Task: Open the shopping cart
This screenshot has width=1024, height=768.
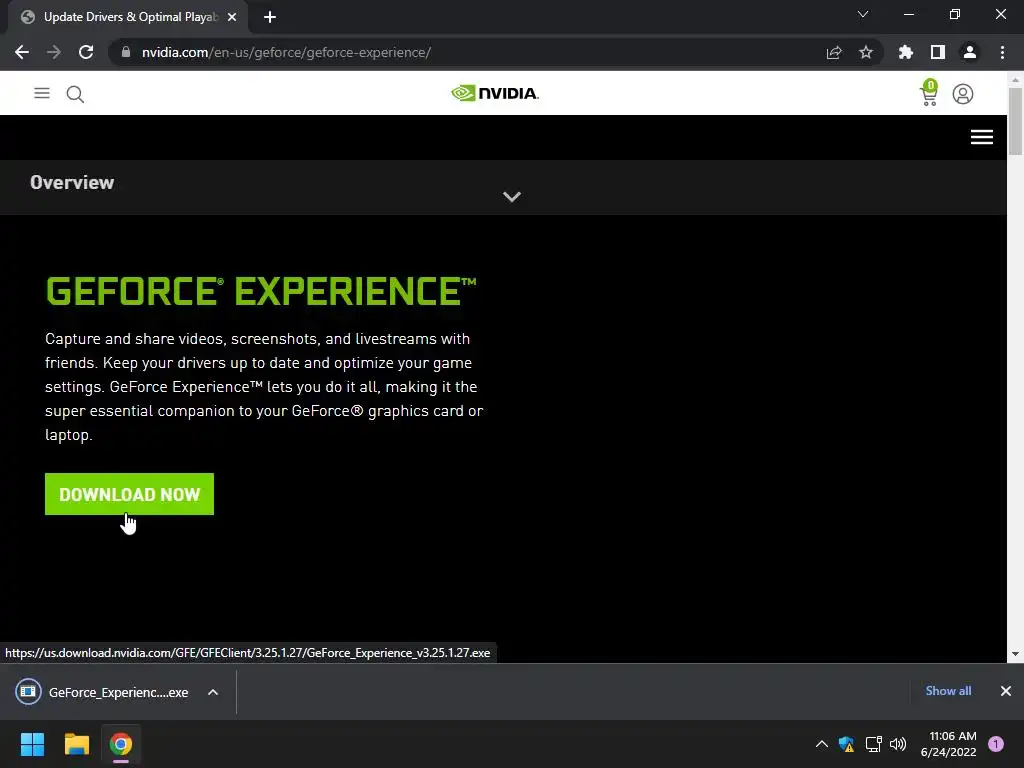Action: pos(929,93)
